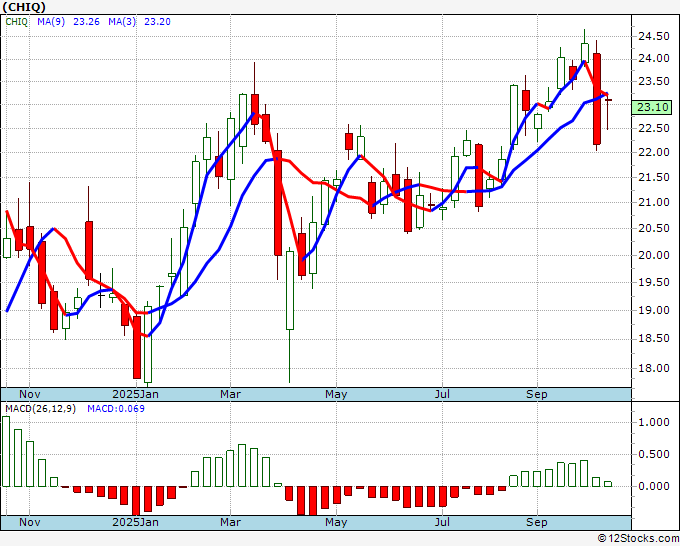This screenshot has width=680, height=546.
Task: Click the last small green MACD bar
Action: click(x=608, y=484)
